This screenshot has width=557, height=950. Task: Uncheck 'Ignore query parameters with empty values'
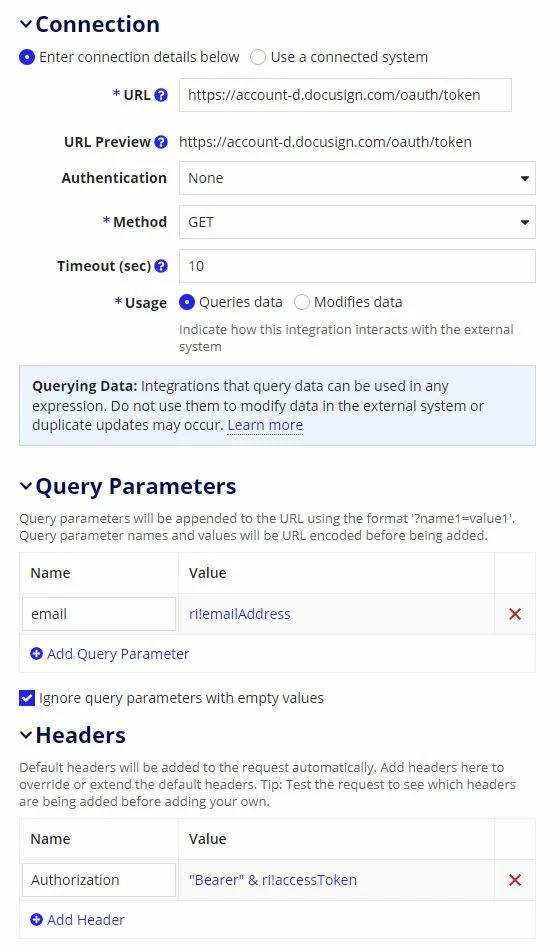click(x=27, y=698)
